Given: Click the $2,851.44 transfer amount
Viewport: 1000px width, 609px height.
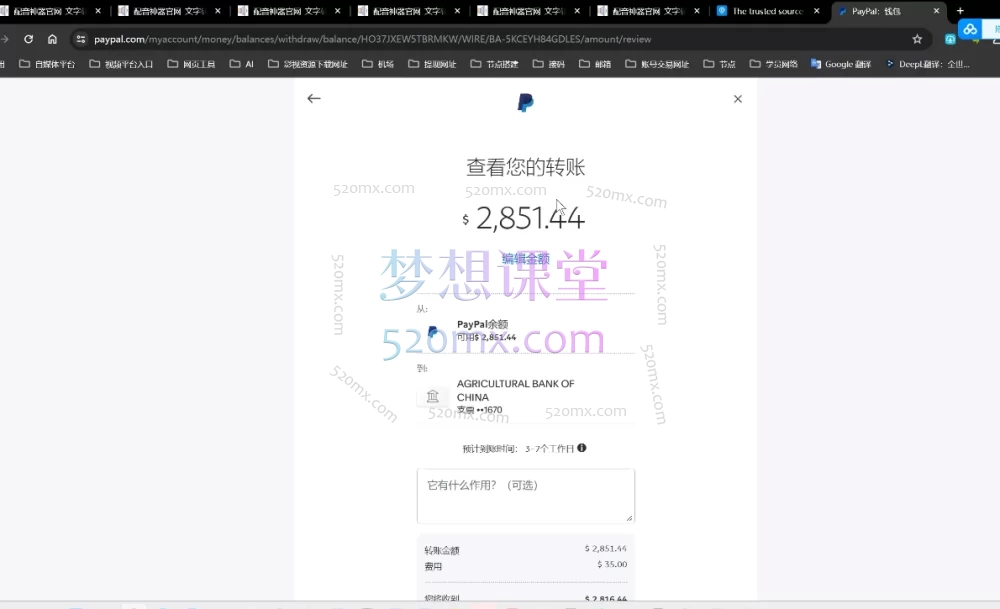Looking at the screenshot, I should tap(524, 217).
